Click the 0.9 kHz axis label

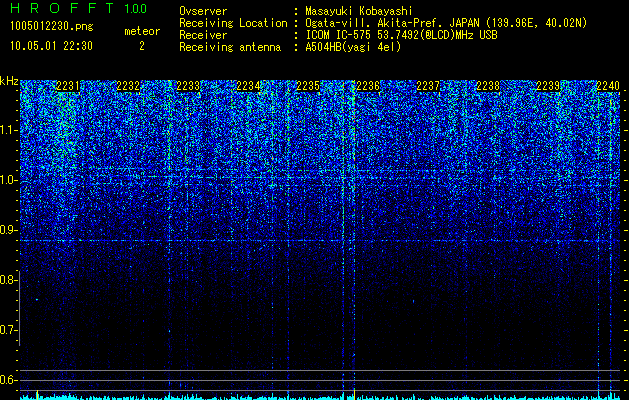(8, 230)
